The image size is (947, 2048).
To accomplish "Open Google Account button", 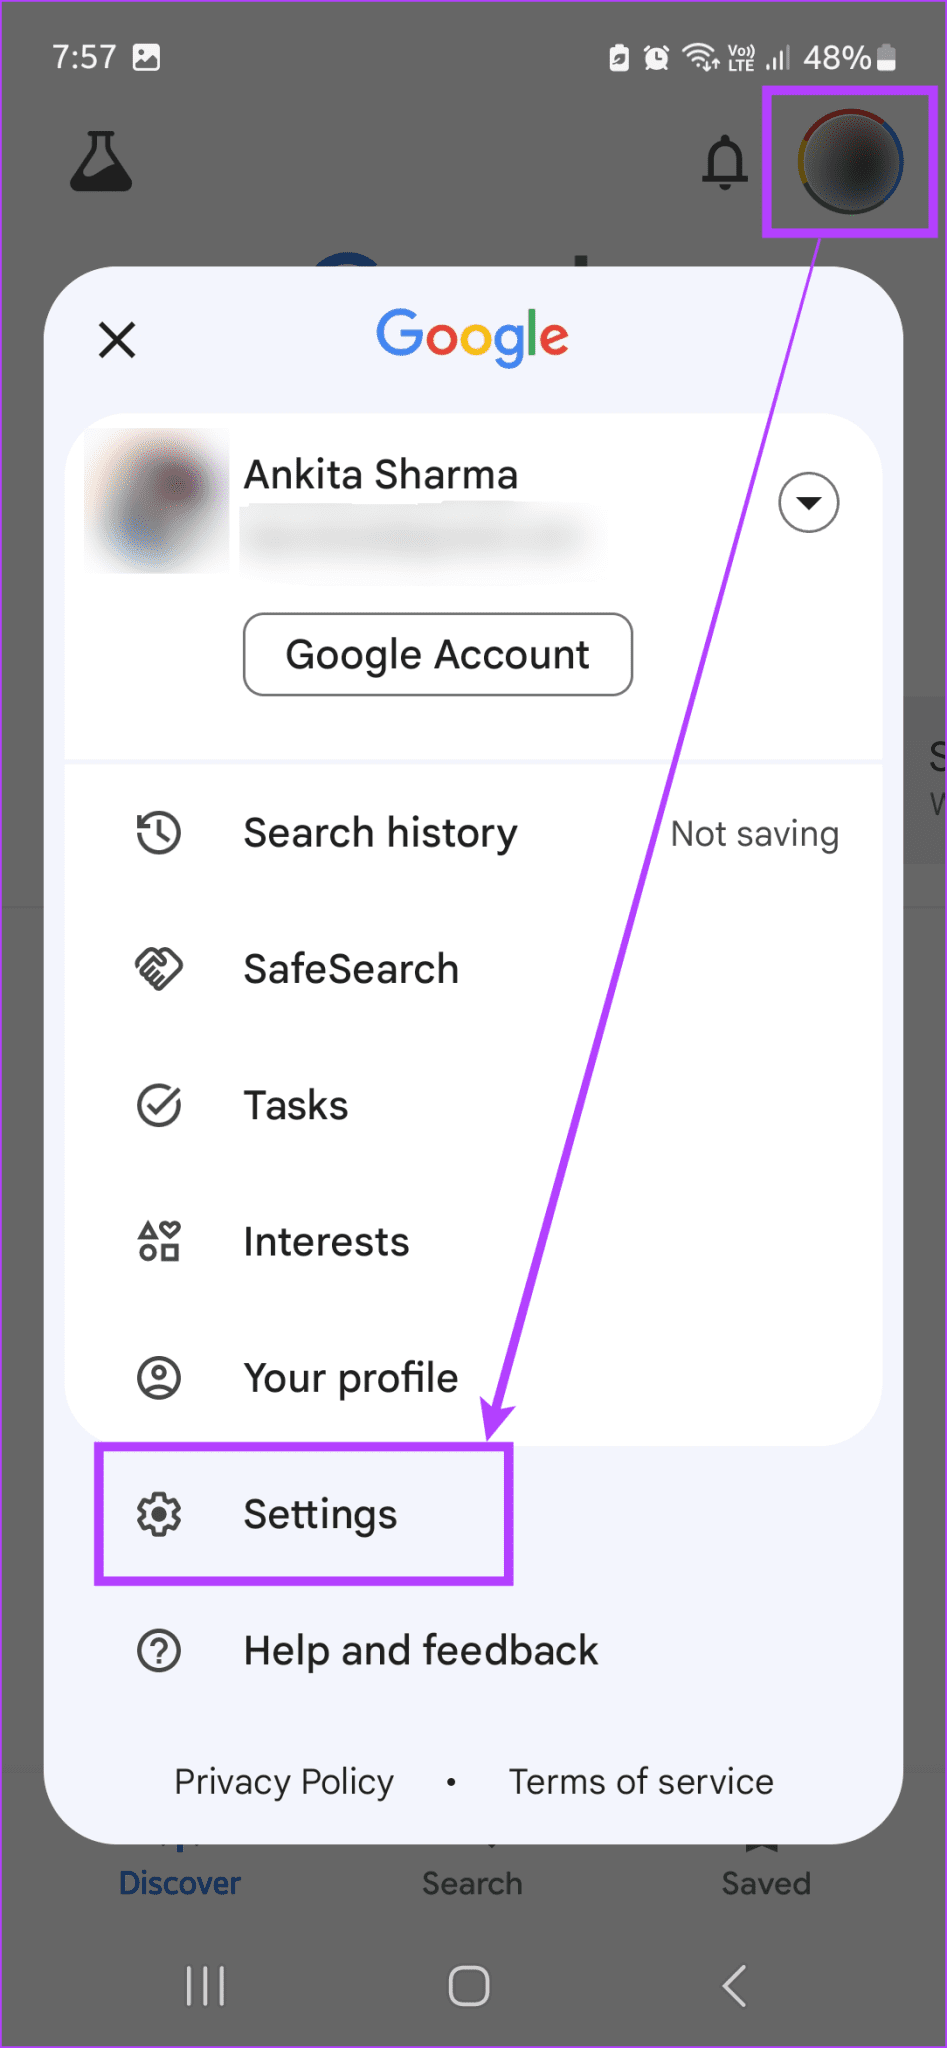I will (x=438, y=654).
